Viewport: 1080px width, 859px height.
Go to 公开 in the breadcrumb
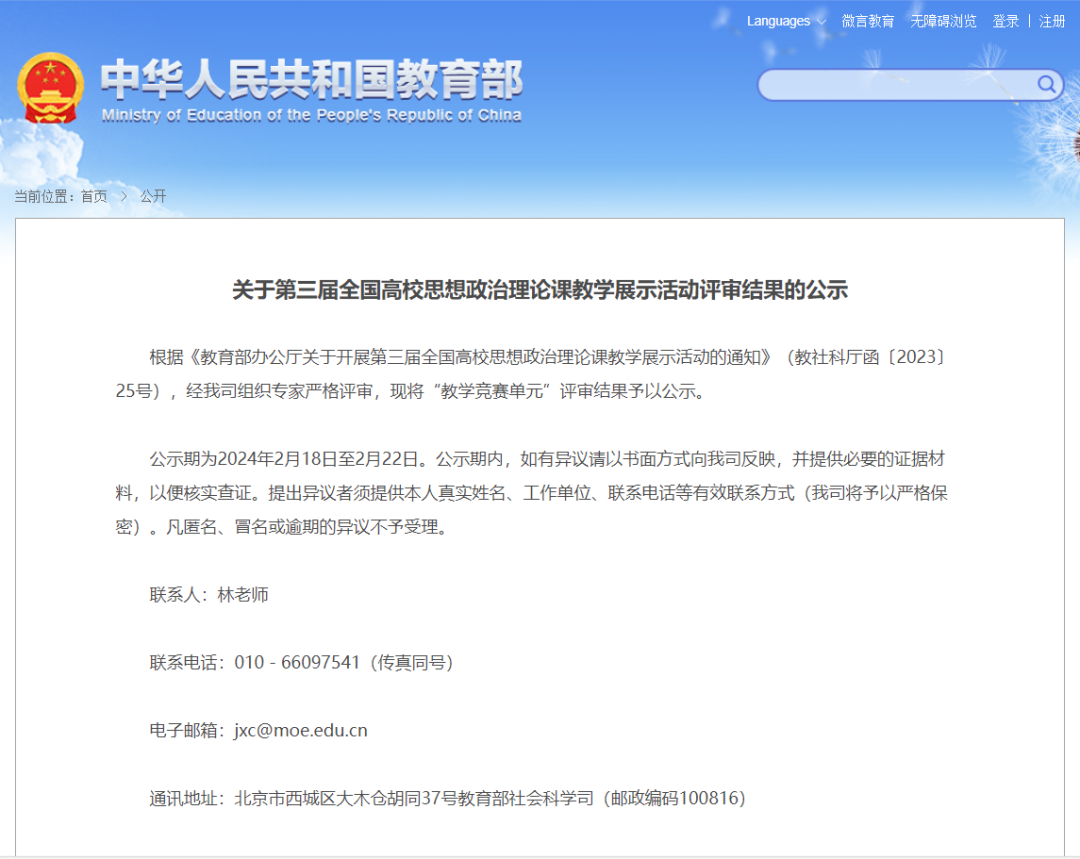point(153,196)
